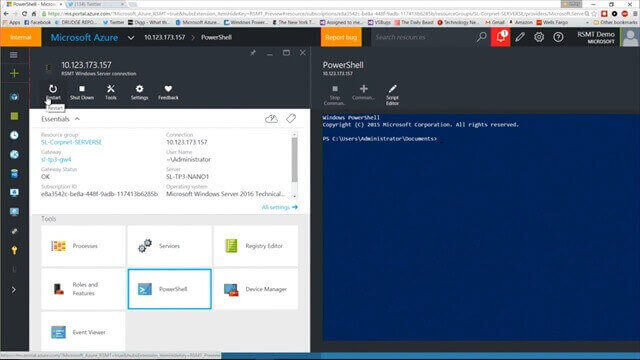This screenshot has height=360, width=640.
Task: Click the Feedback heart icon
Action: (x=168, y=89)
